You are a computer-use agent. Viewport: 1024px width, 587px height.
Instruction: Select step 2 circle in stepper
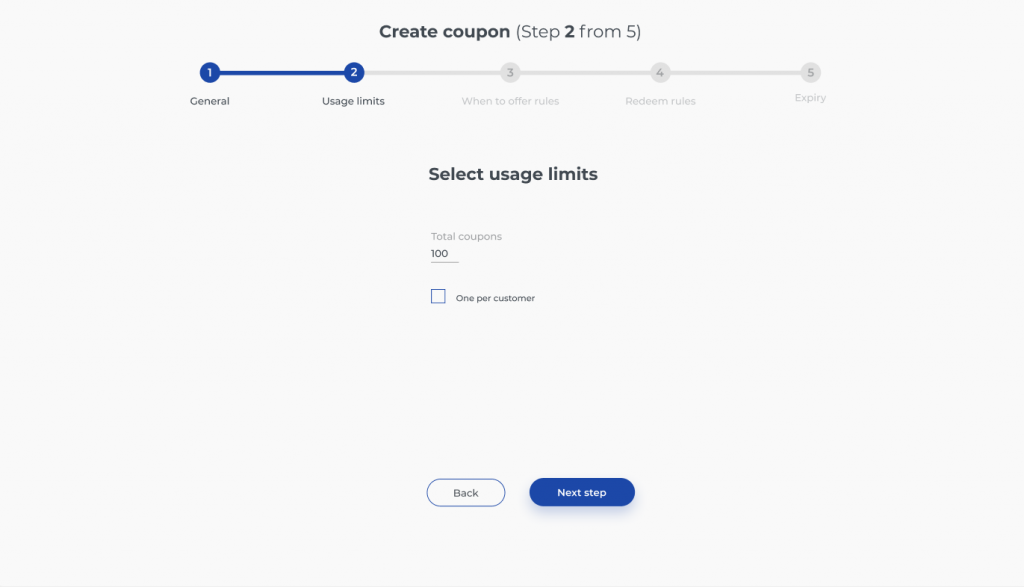point(354,72)
